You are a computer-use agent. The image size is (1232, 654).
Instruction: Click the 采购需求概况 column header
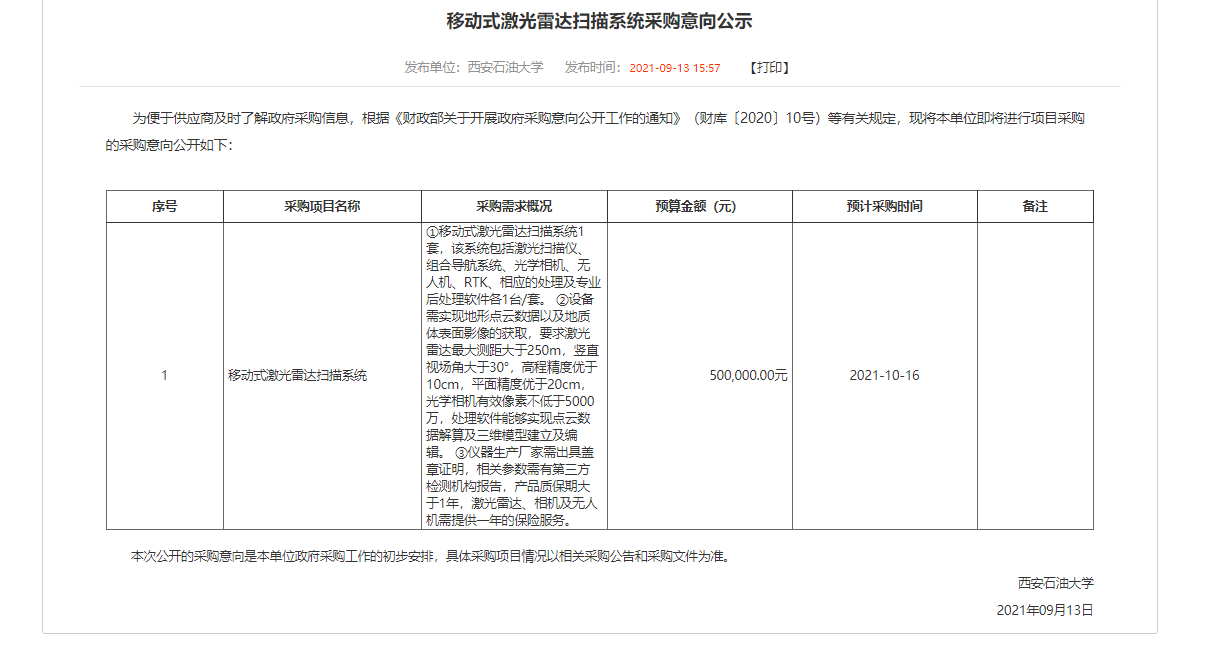pos(514,207)
